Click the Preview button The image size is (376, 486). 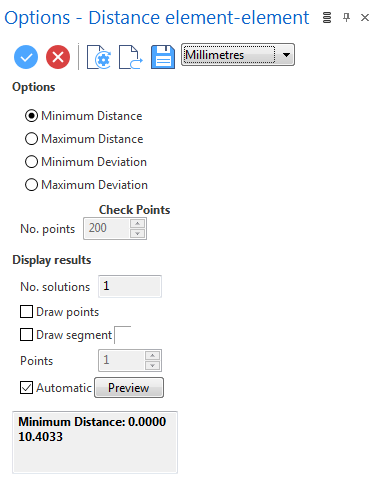129,388
